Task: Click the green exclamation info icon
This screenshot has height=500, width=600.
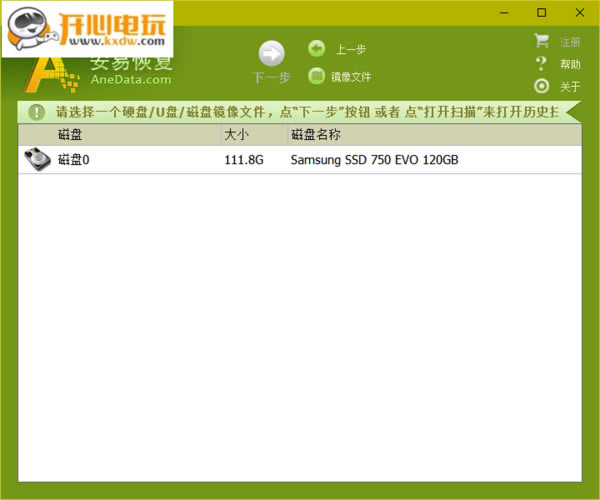Action: (37, 112)
